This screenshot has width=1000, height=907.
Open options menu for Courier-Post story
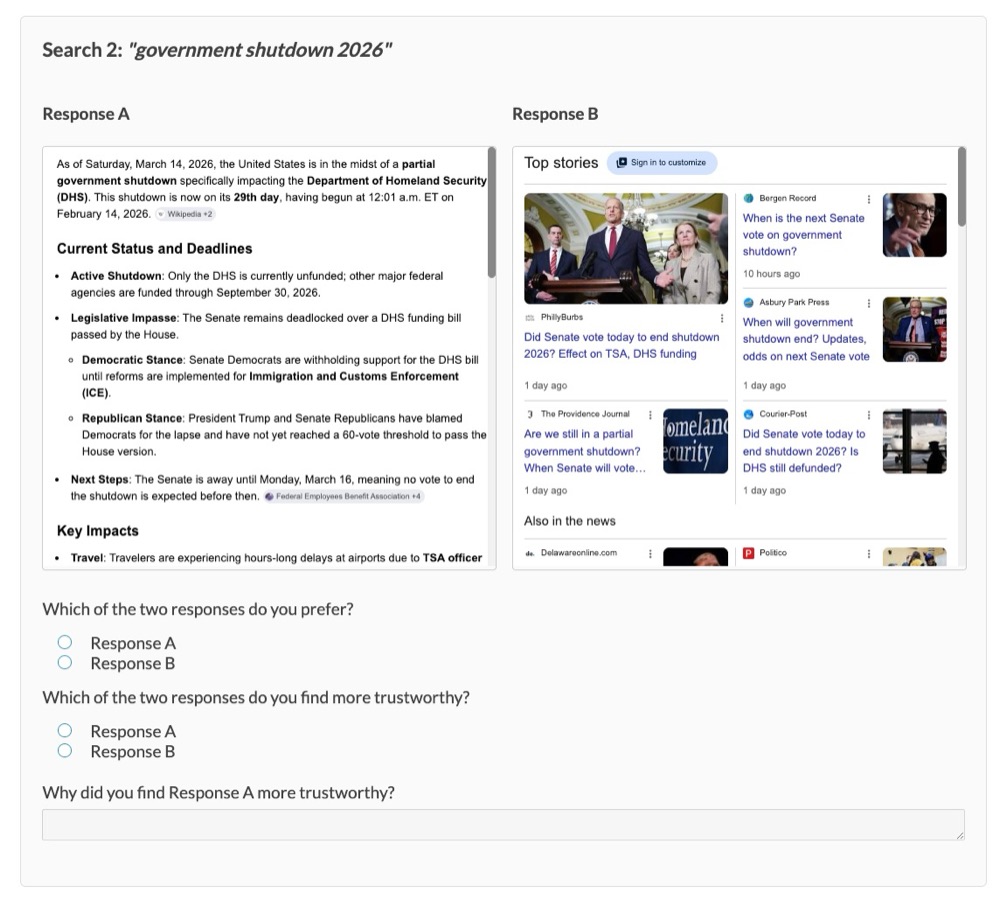pos(869,415)
